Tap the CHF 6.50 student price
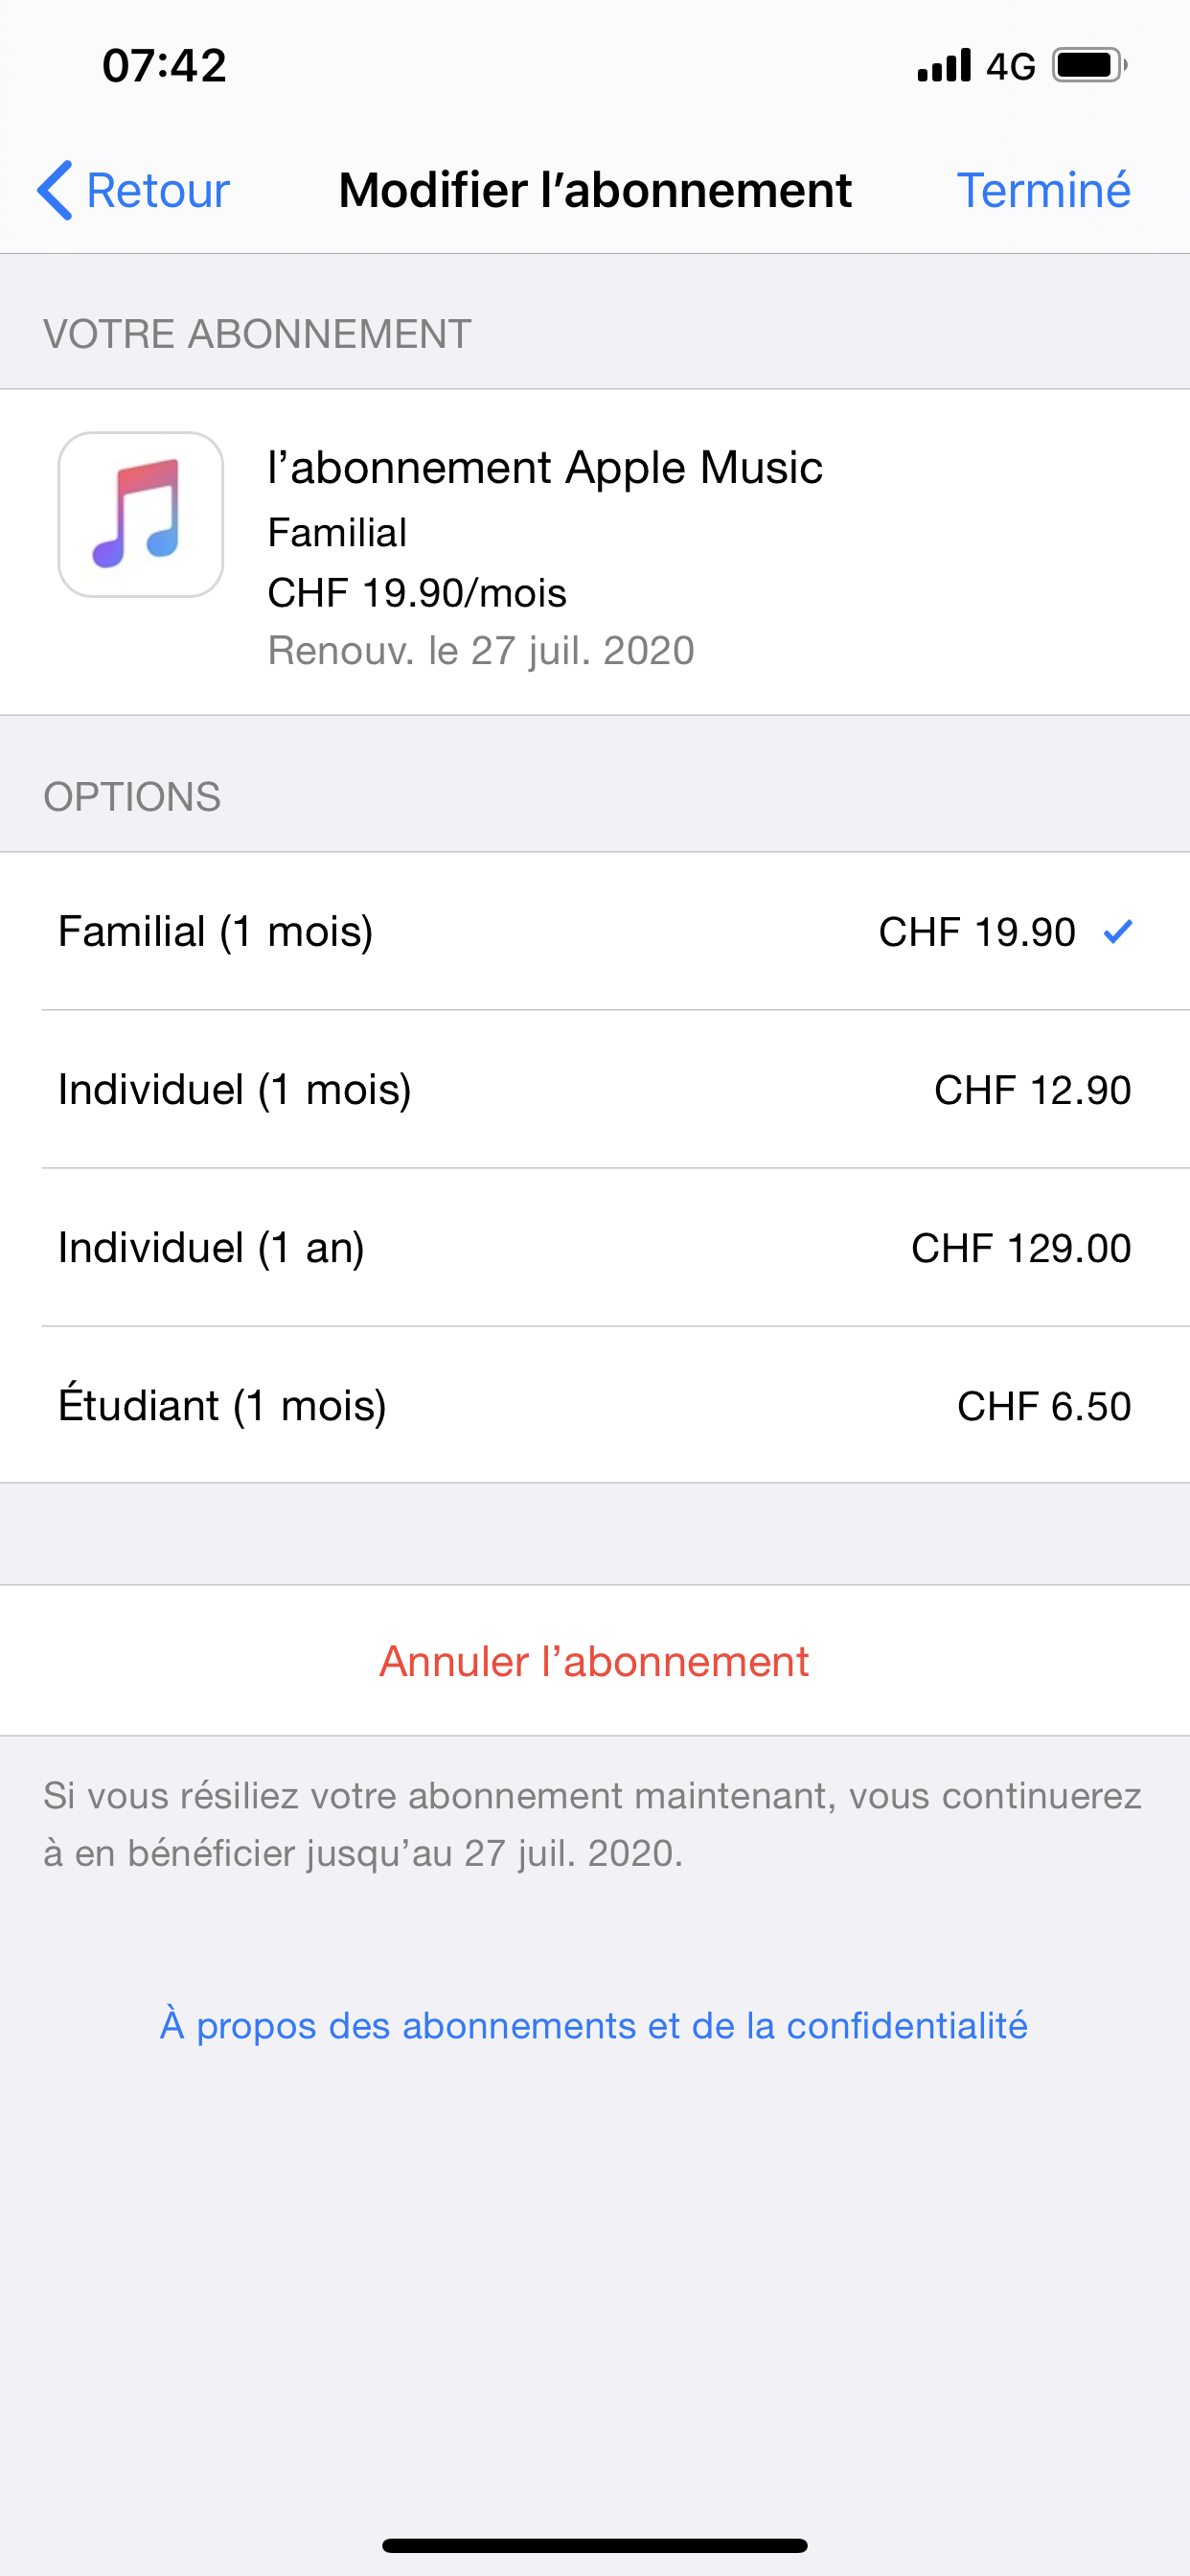1190x2576 pixels. [x=1043, y=1406]
